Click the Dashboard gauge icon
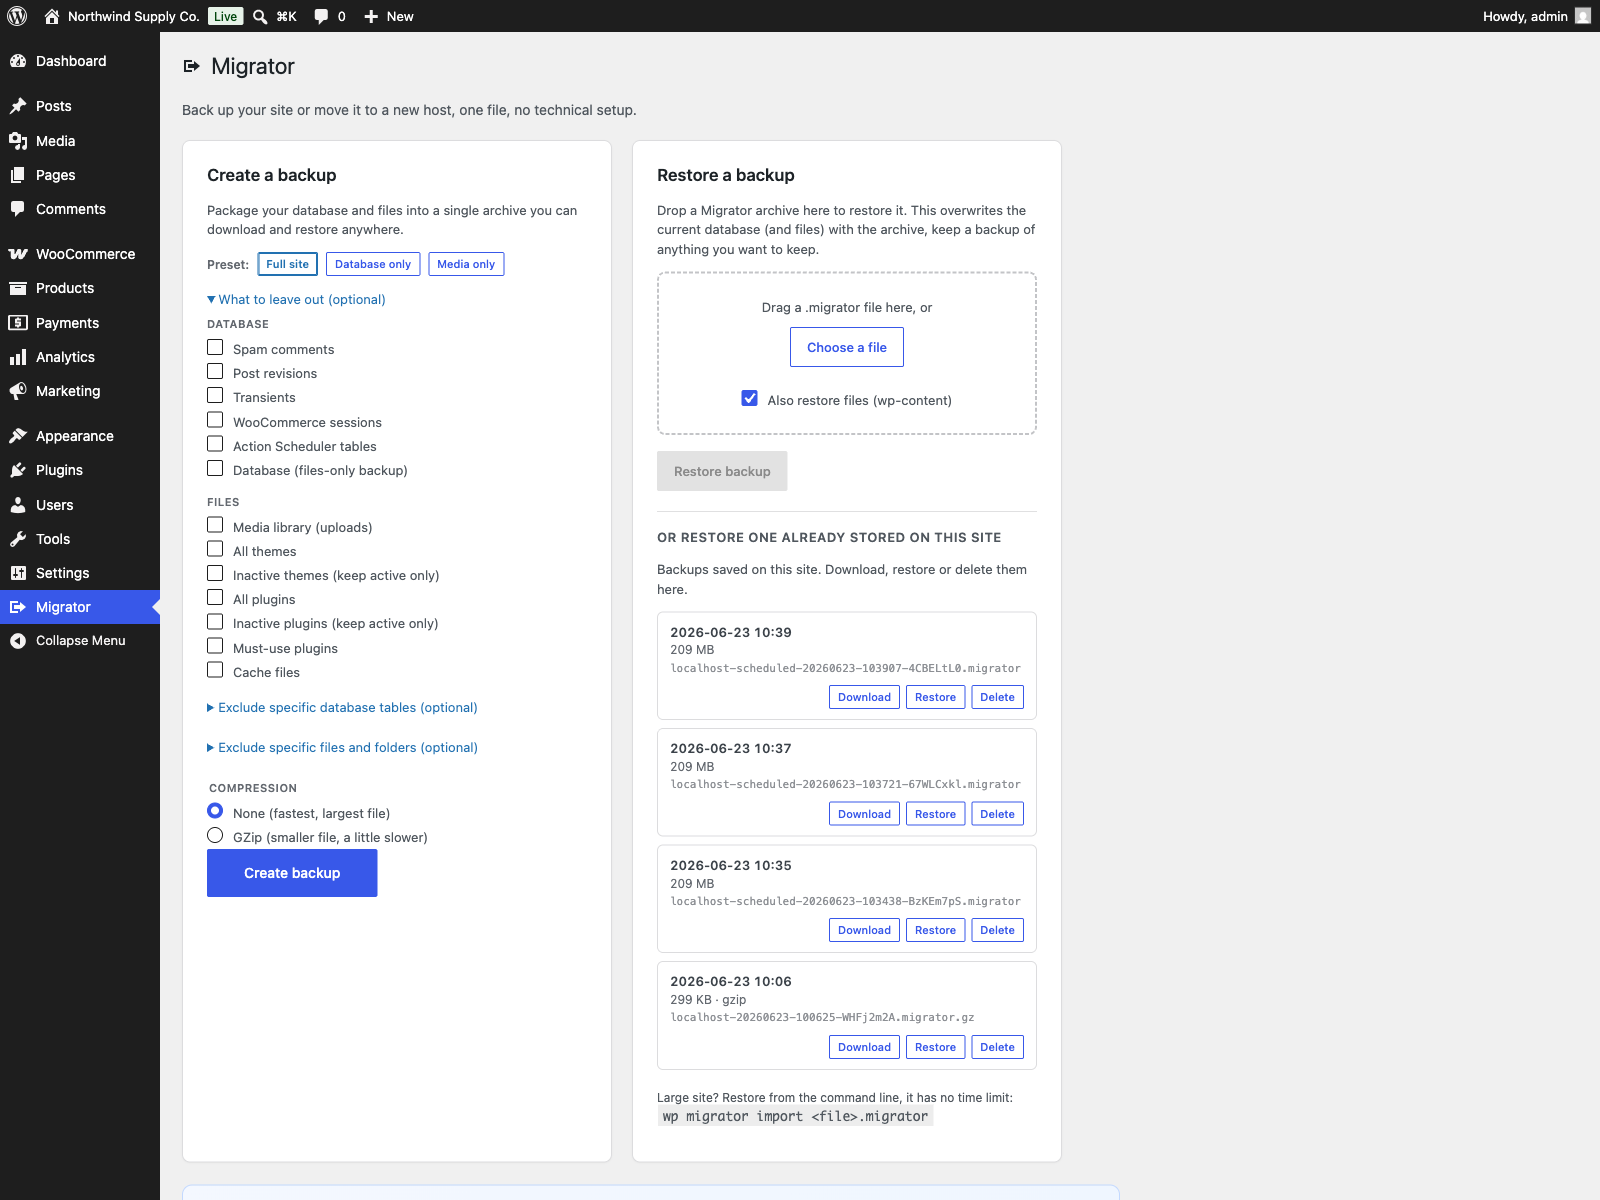1600x1200 pixels. pos(18,61)
